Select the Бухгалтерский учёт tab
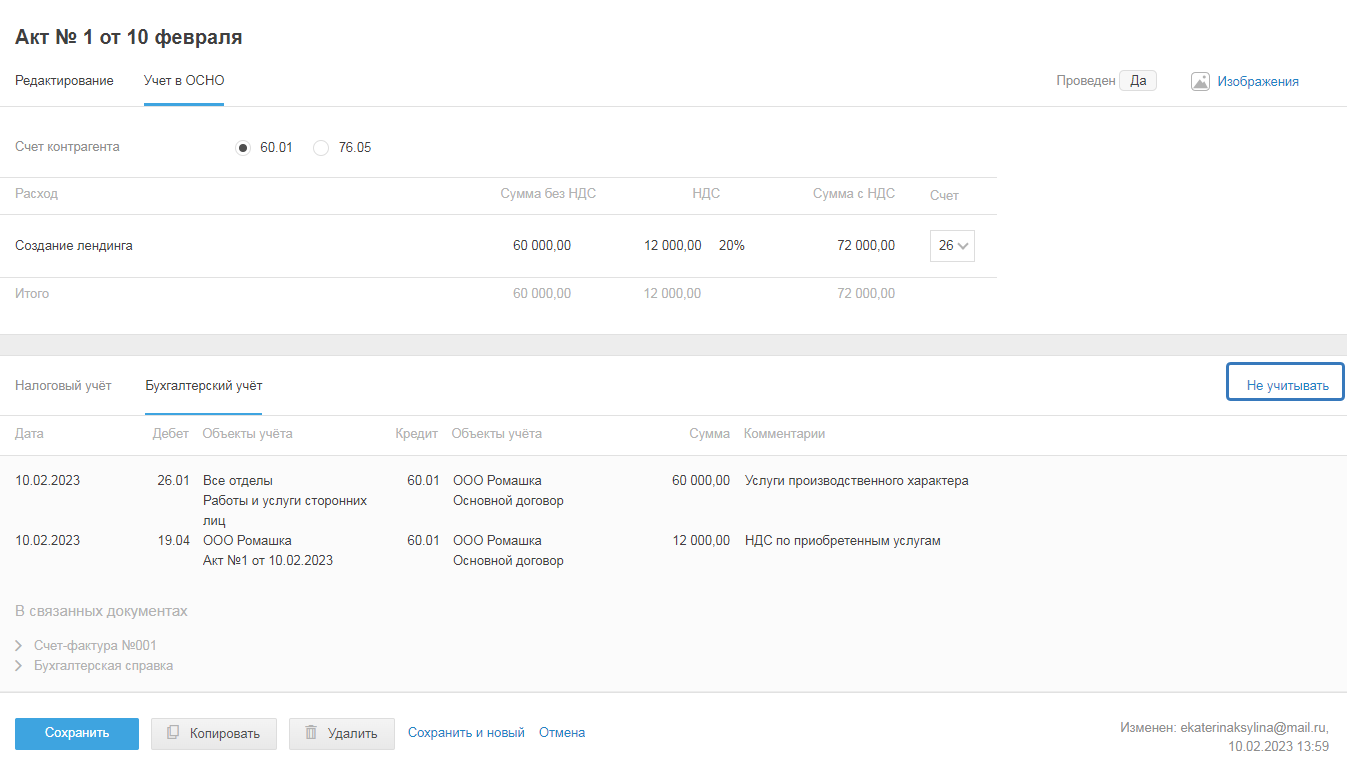1347x767 pixels. tap(203, 386)
